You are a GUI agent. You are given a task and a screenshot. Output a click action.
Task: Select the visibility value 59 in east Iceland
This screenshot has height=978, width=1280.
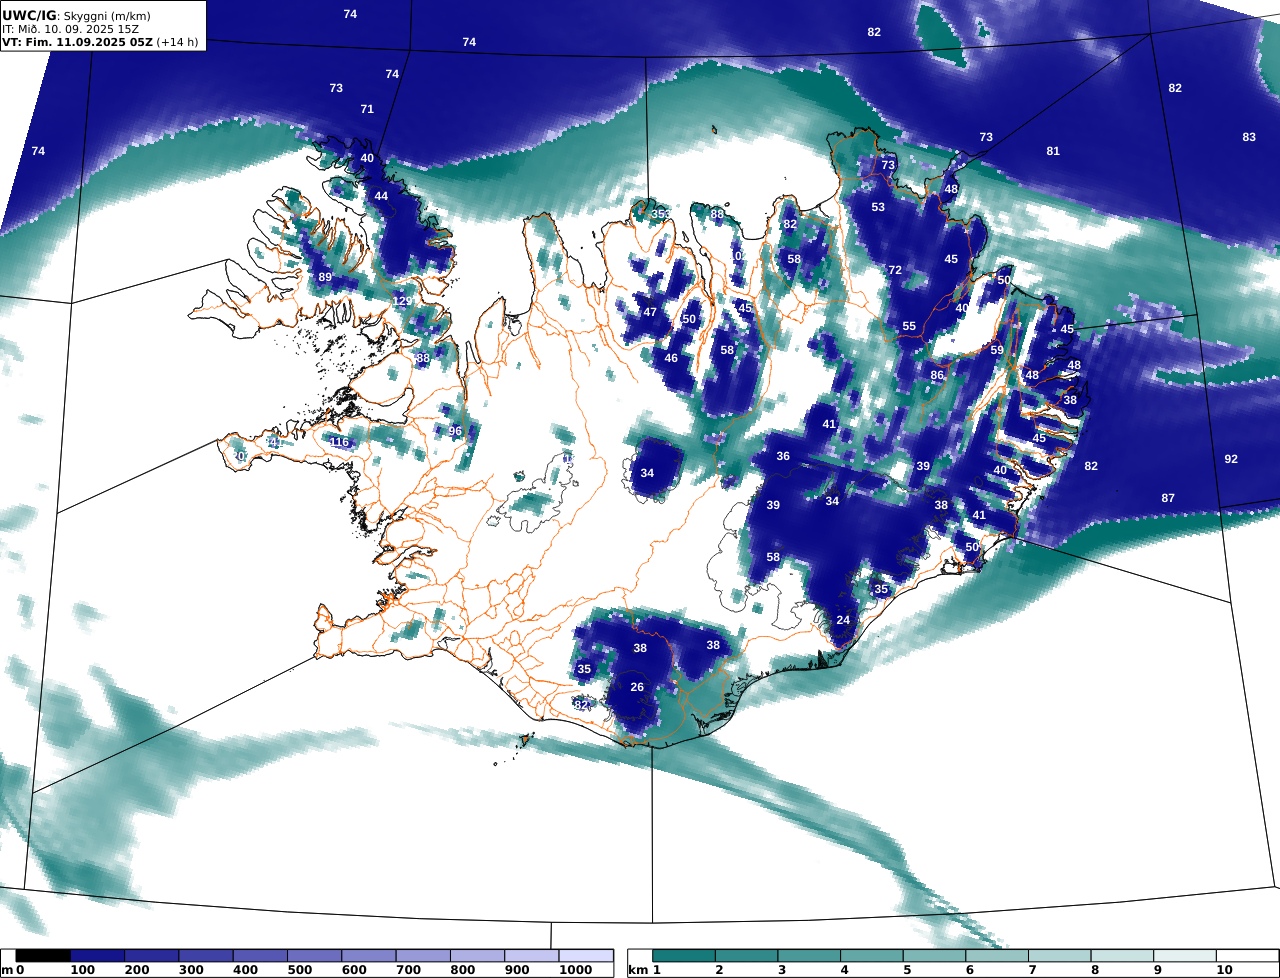coord(997,350)
